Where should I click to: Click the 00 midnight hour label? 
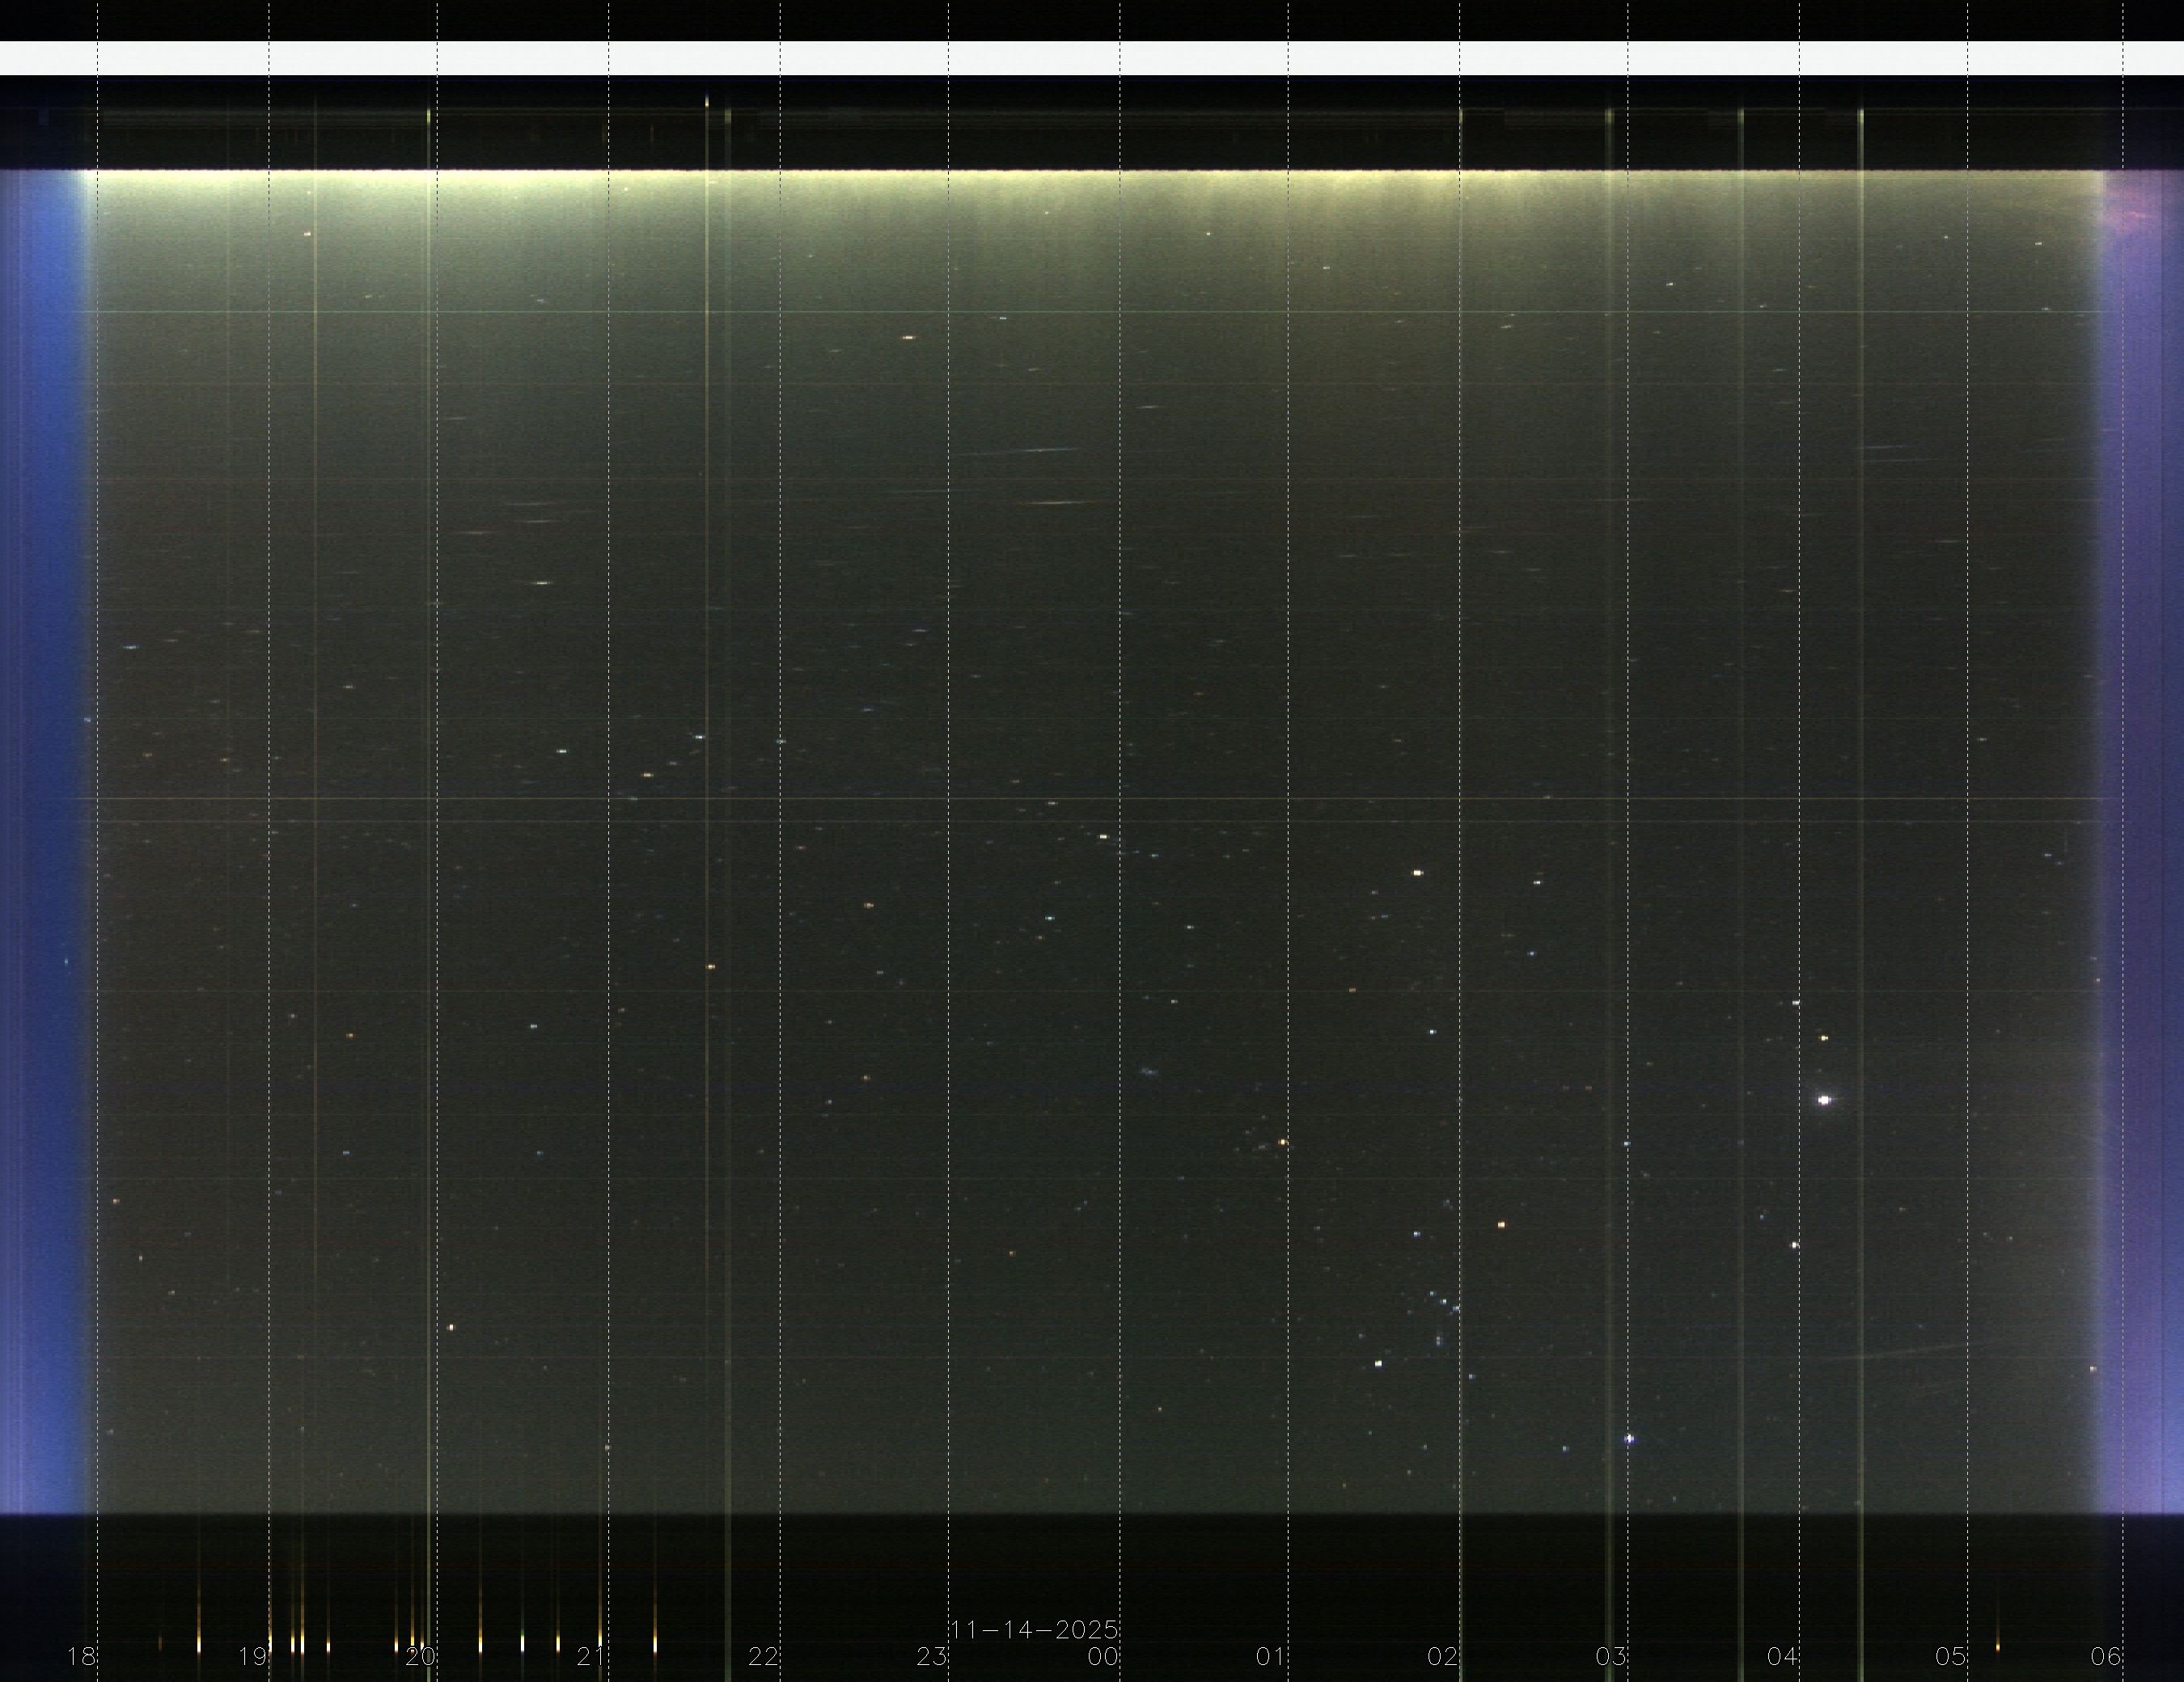pos(1103,1656)
